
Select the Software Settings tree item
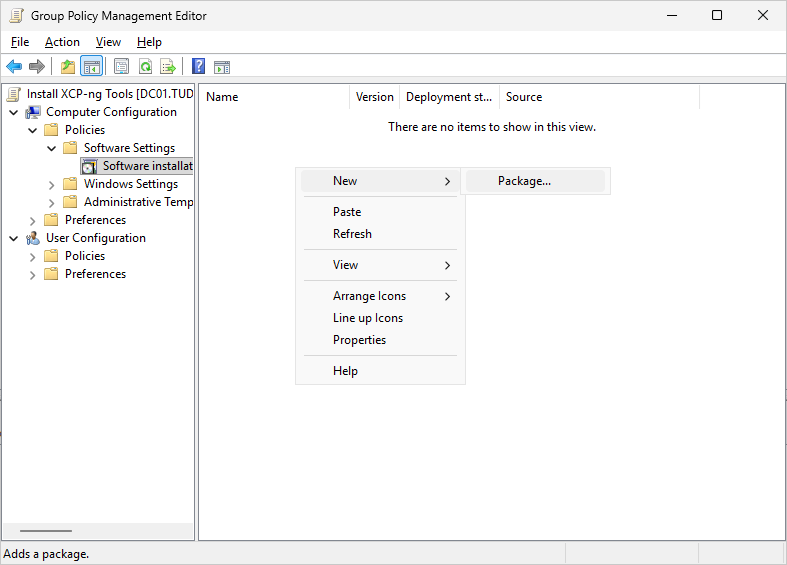[x=129, y=148]
